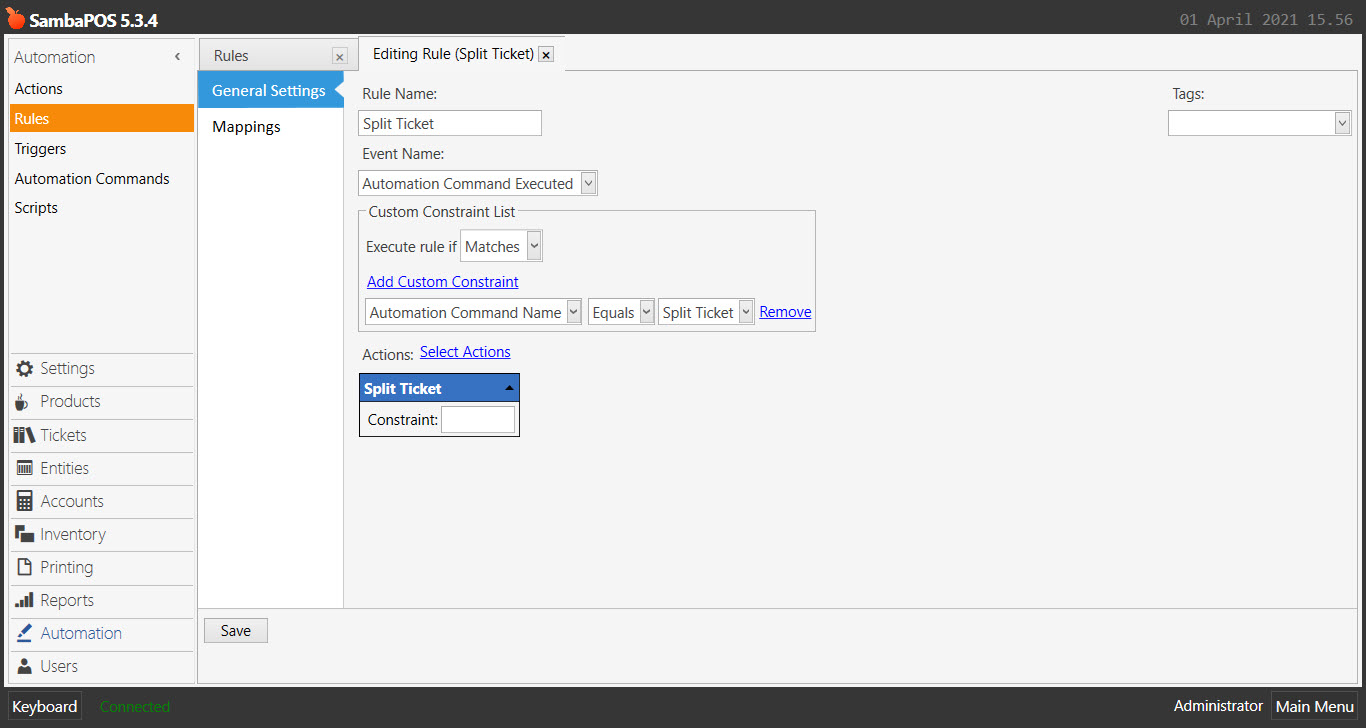Click the Add Custom Constraint link

click(x=442, y=281)
